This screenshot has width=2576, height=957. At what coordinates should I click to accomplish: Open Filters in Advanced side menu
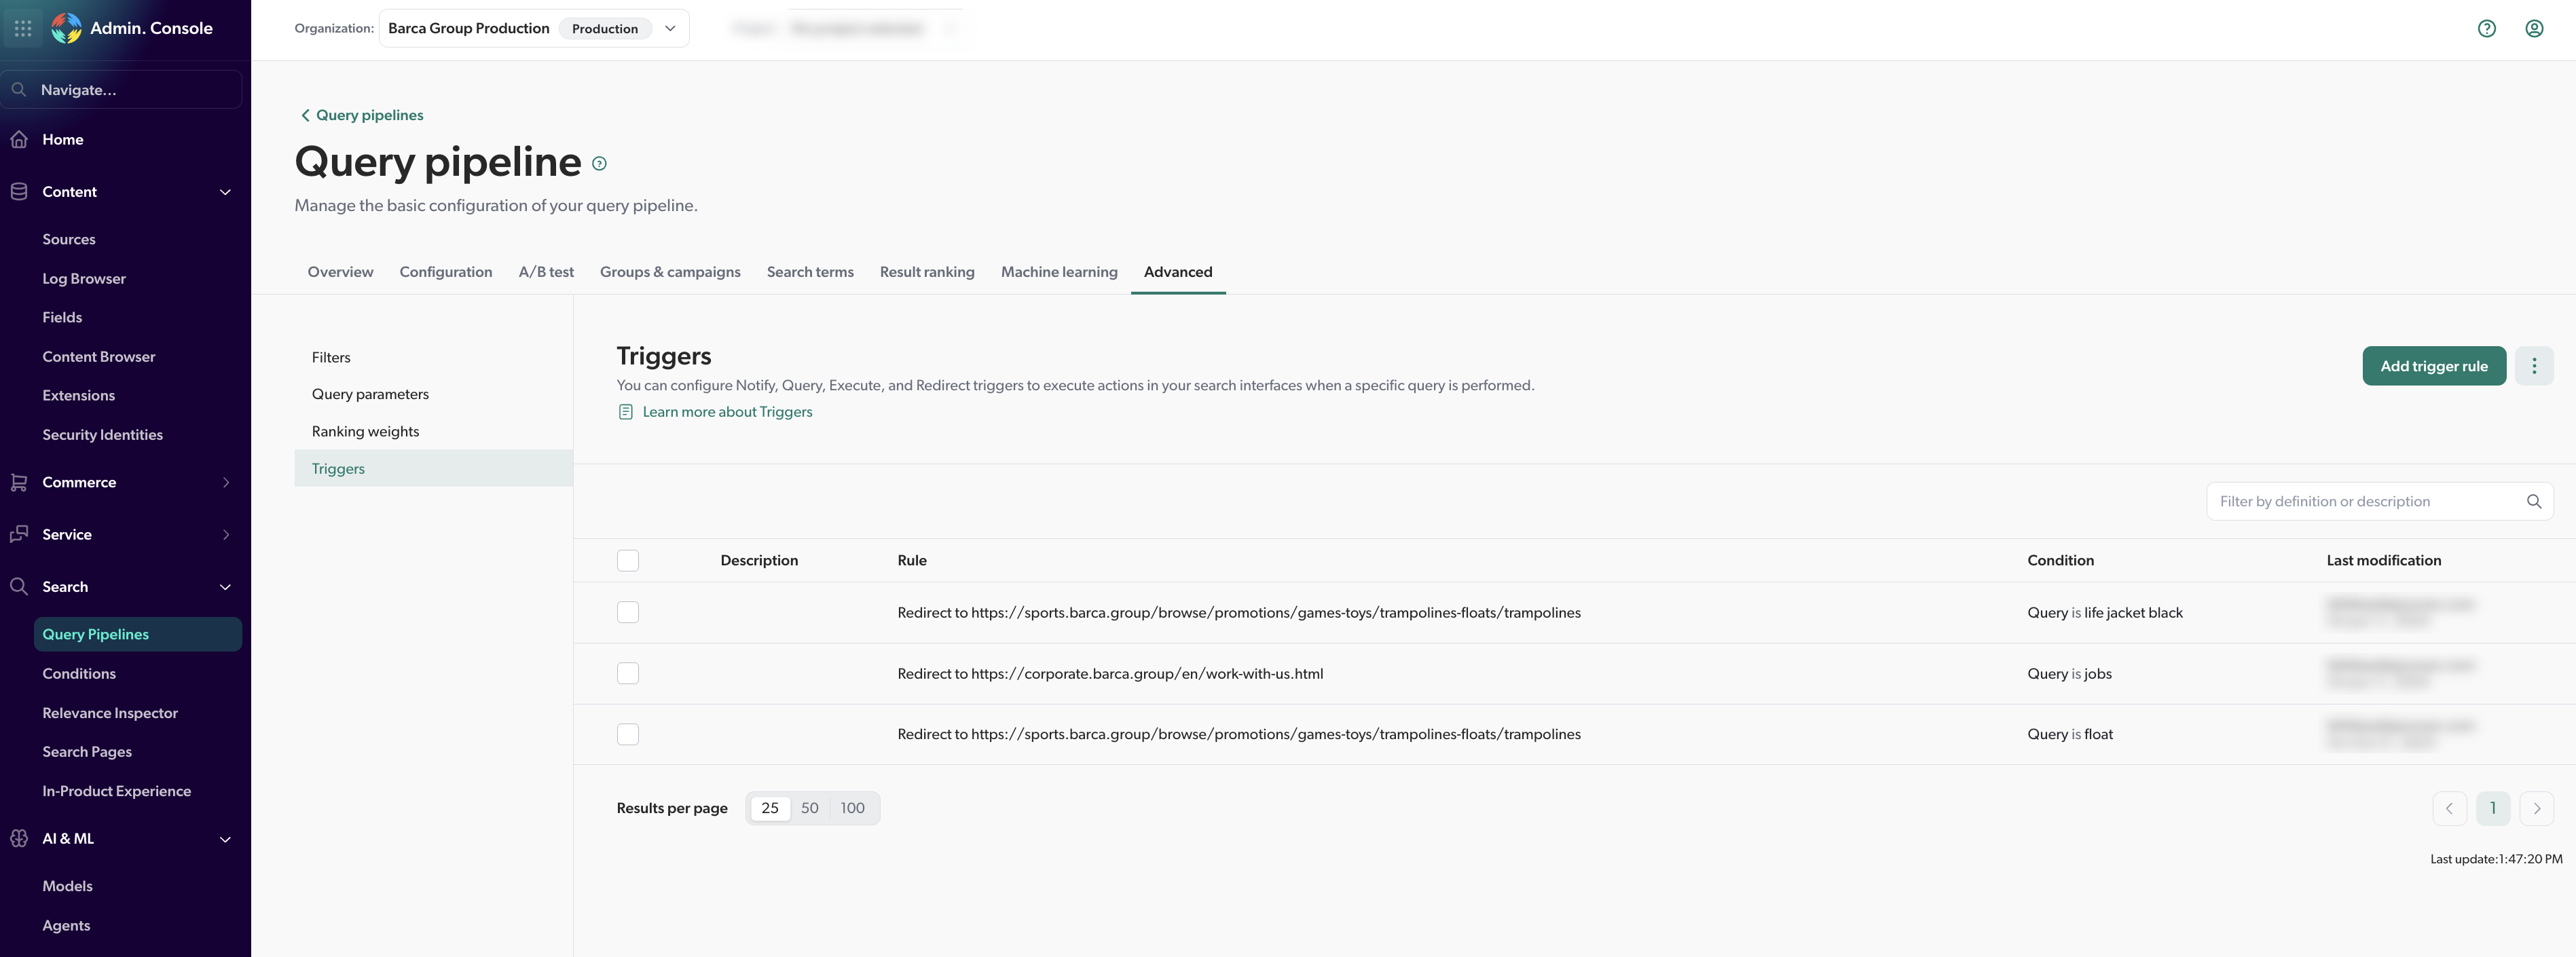point(433,357)
